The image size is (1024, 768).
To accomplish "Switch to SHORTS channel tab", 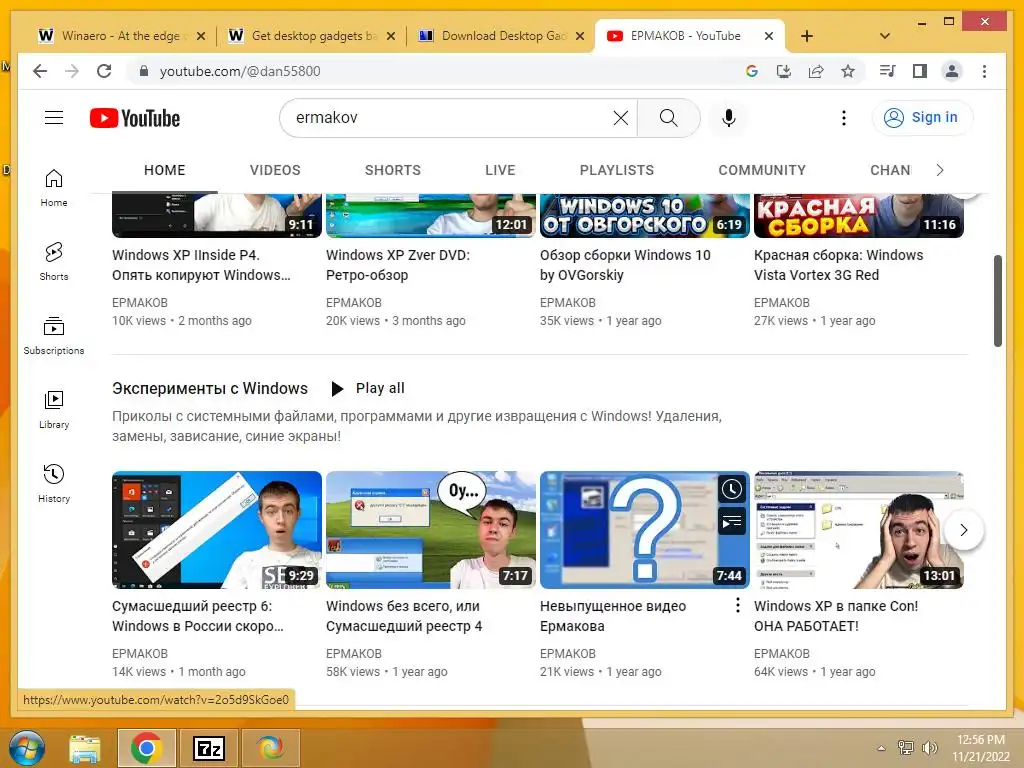I will point(392,170).
